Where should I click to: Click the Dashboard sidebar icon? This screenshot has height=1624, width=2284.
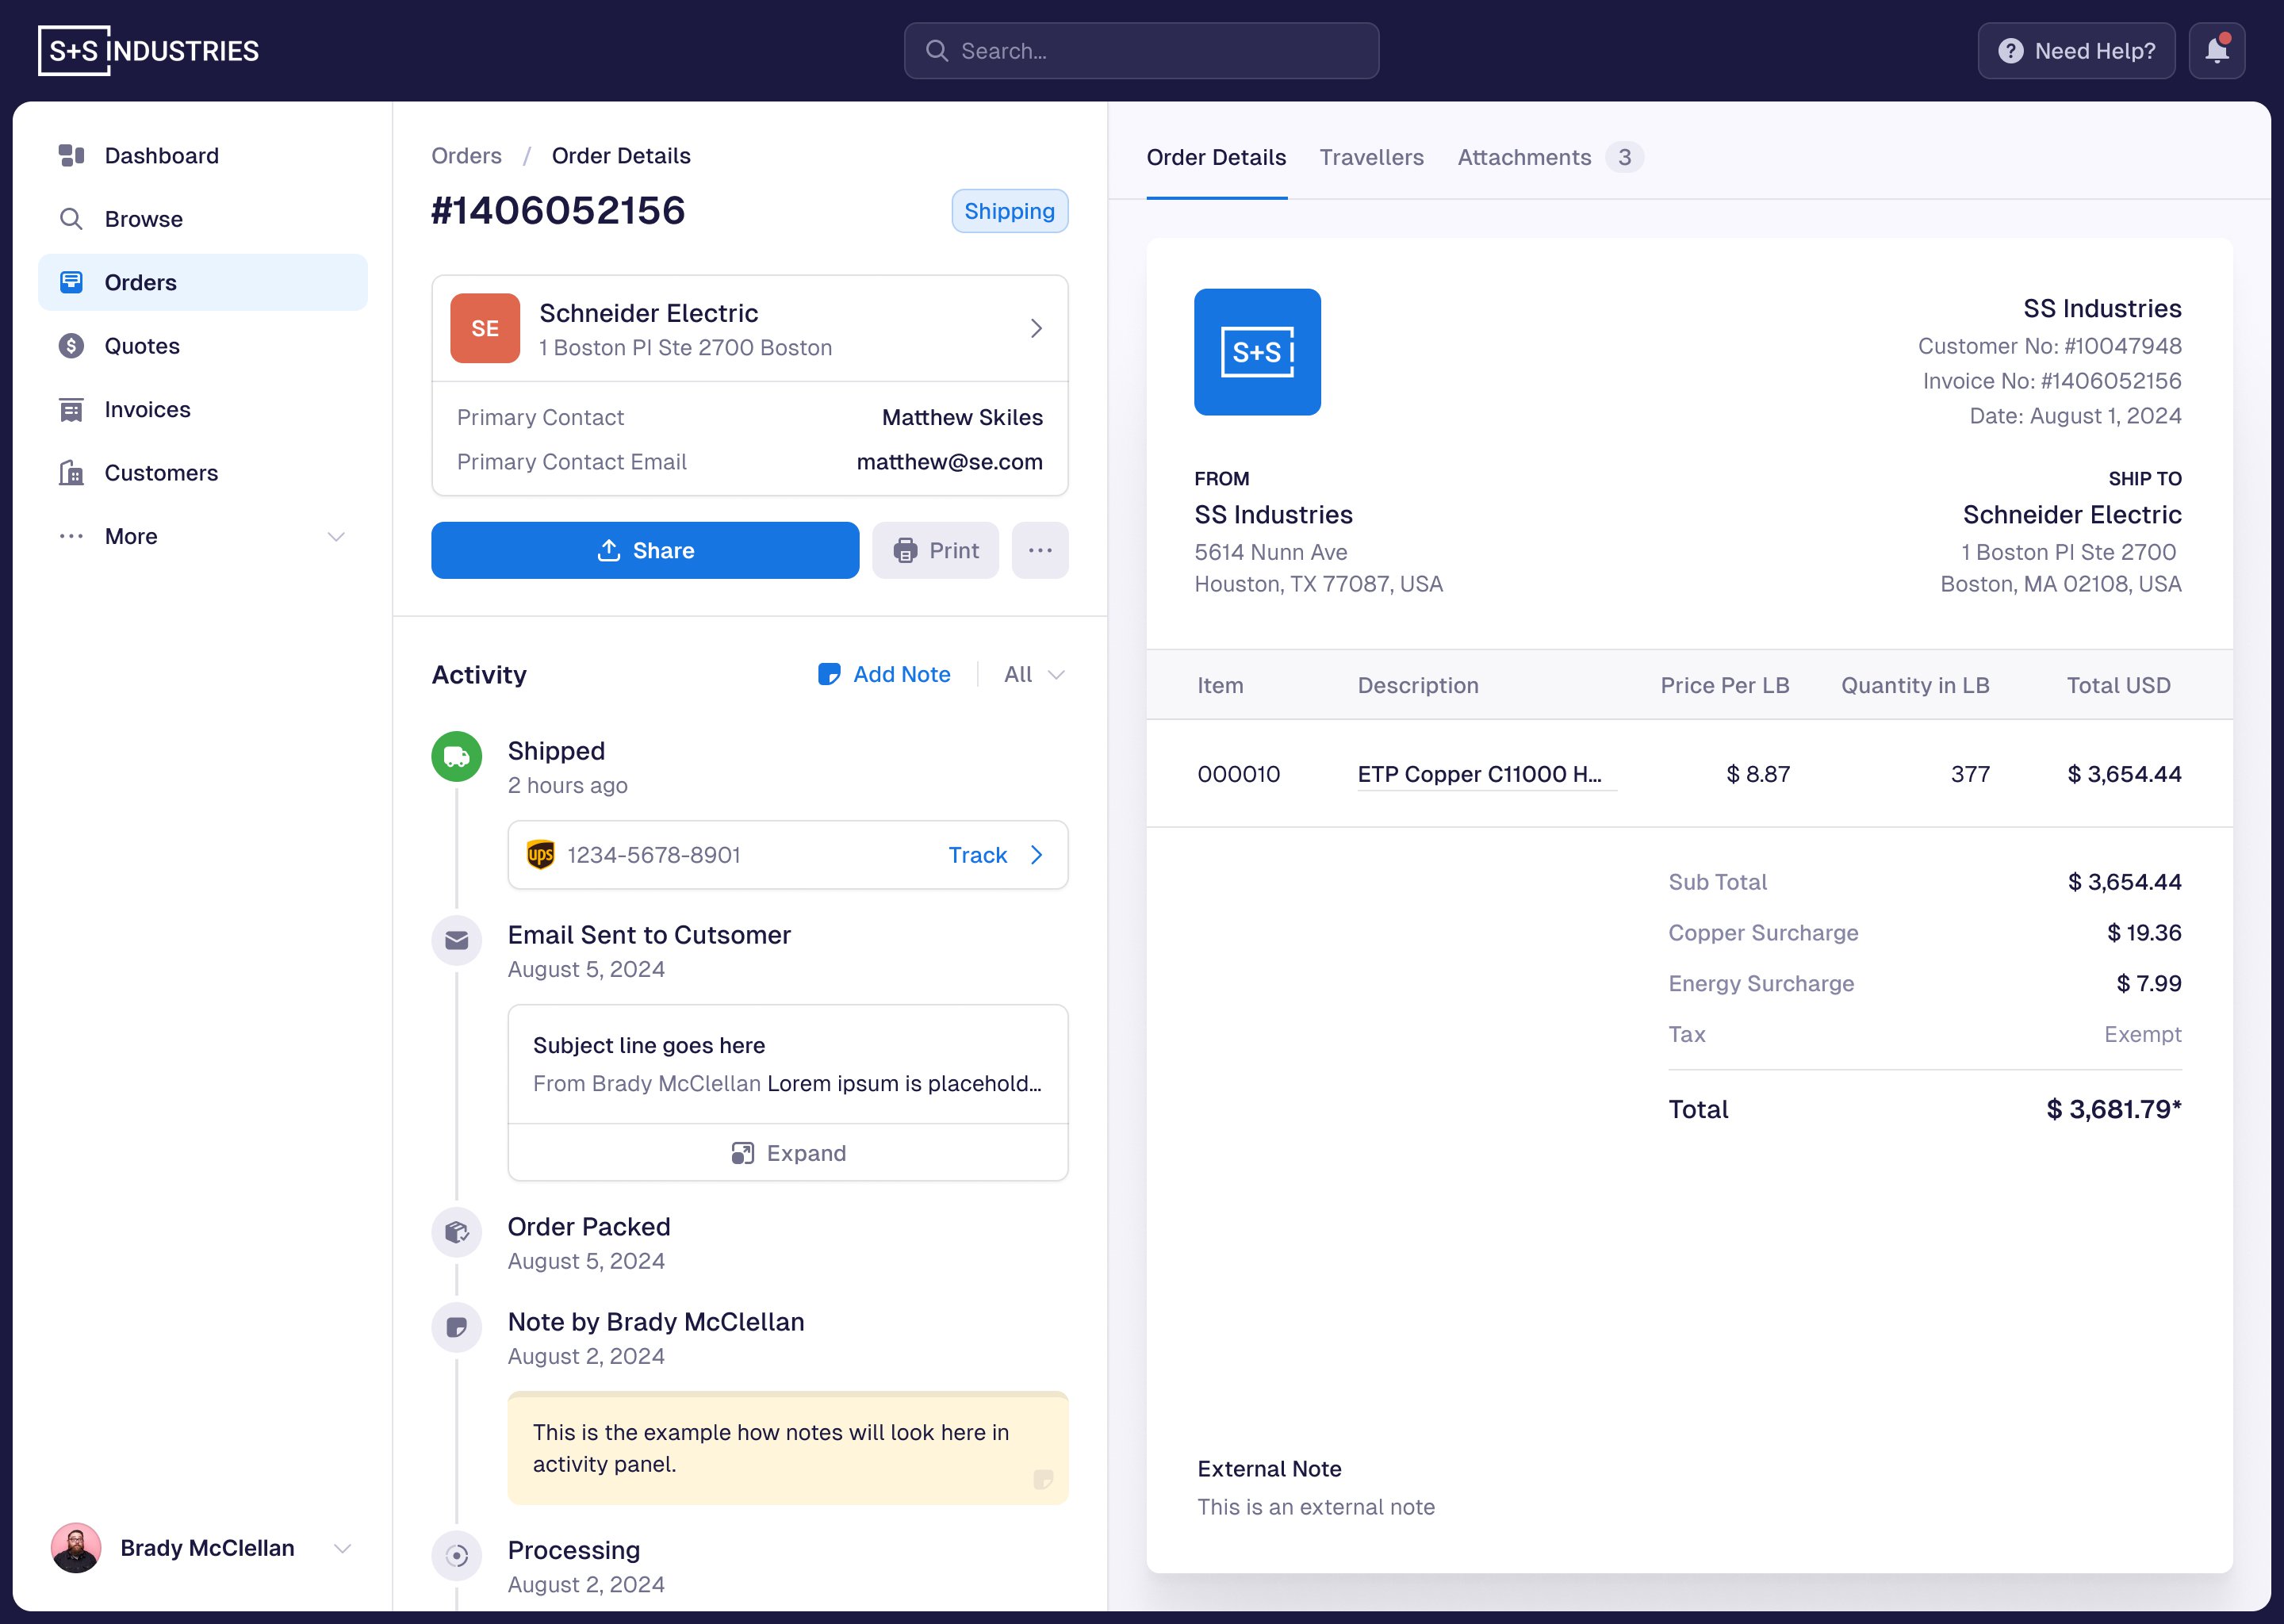point(71,156)
